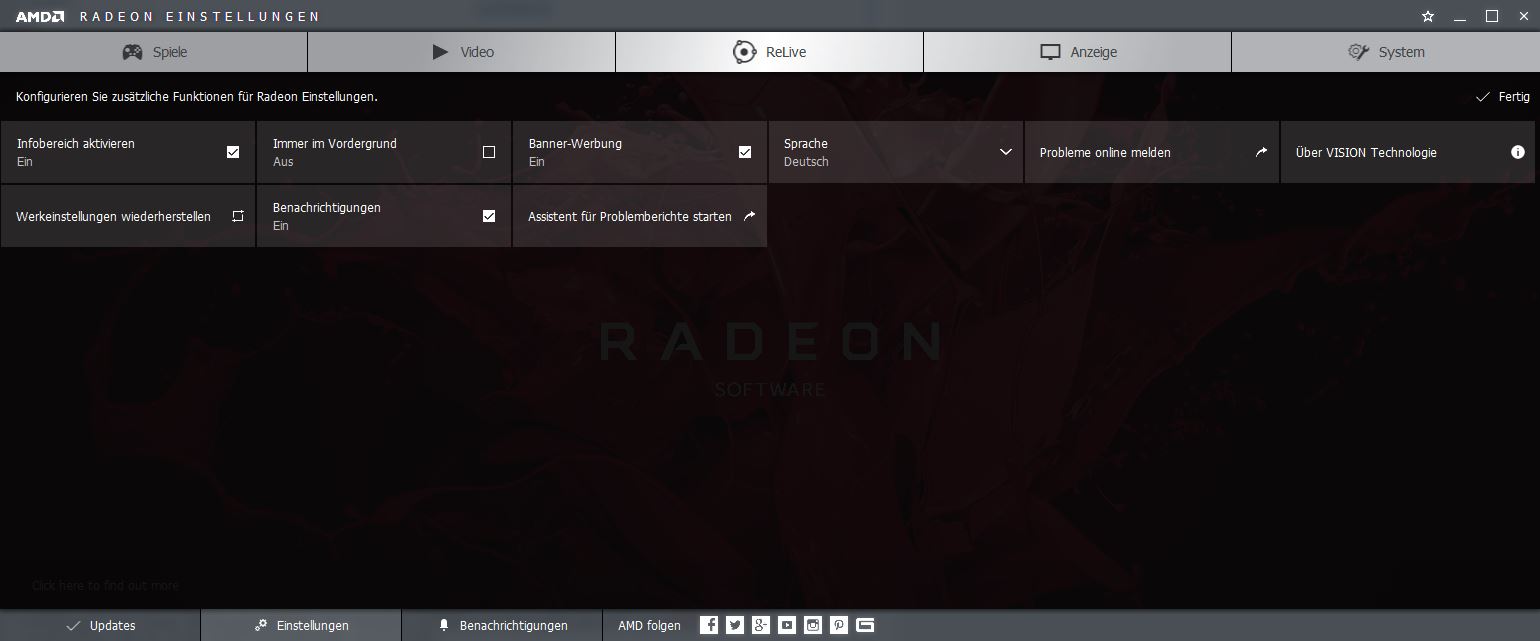Toggle the Benachrichtigungen Ein checkbox
Viewport: 1540px width, 641px height.
tap(489, 216)
